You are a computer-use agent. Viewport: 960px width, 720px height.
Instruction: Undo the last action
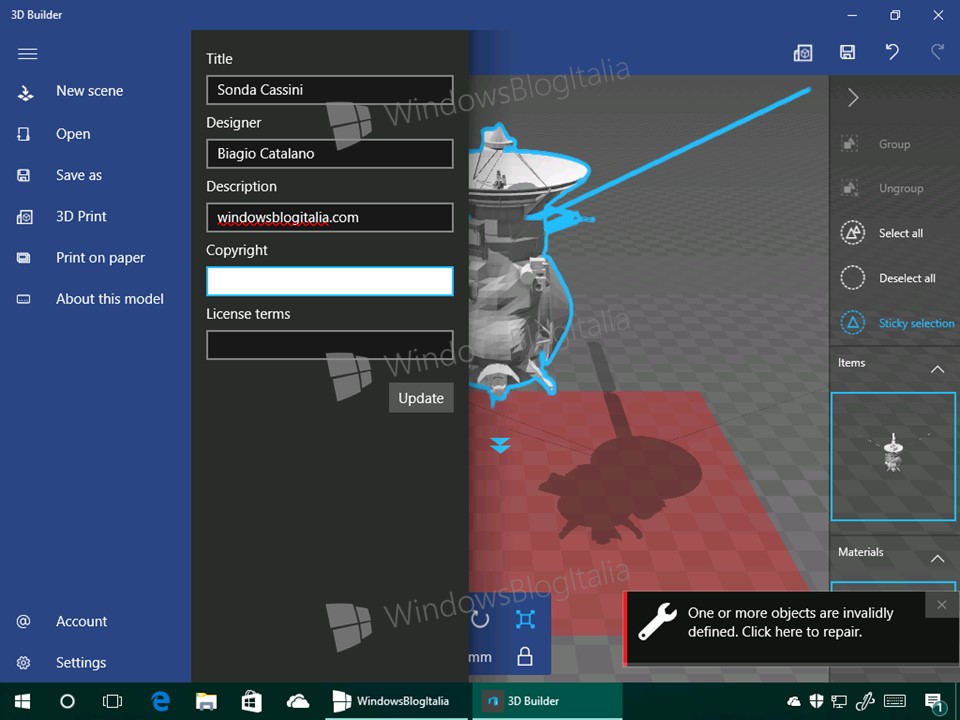coord(892,52)
